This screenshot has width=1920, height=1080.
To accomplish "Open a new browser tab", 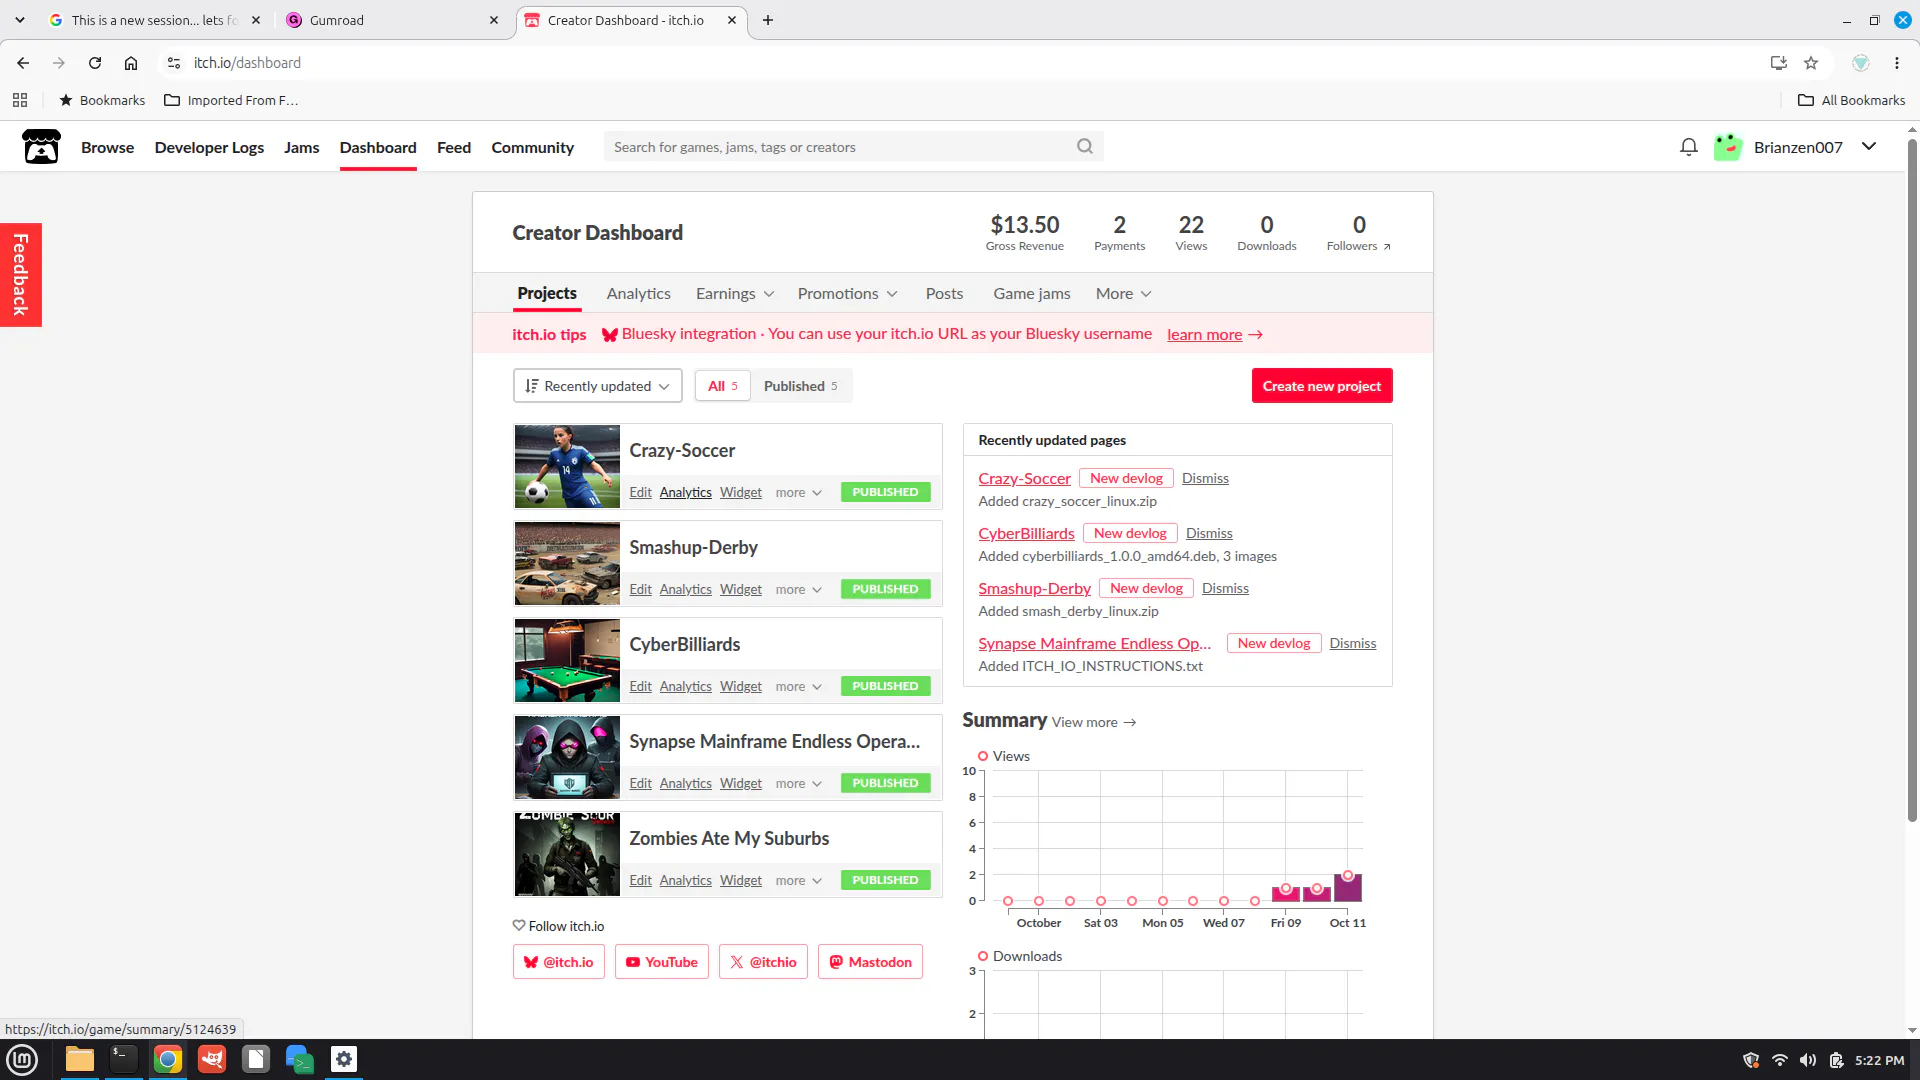I will 768,20.
